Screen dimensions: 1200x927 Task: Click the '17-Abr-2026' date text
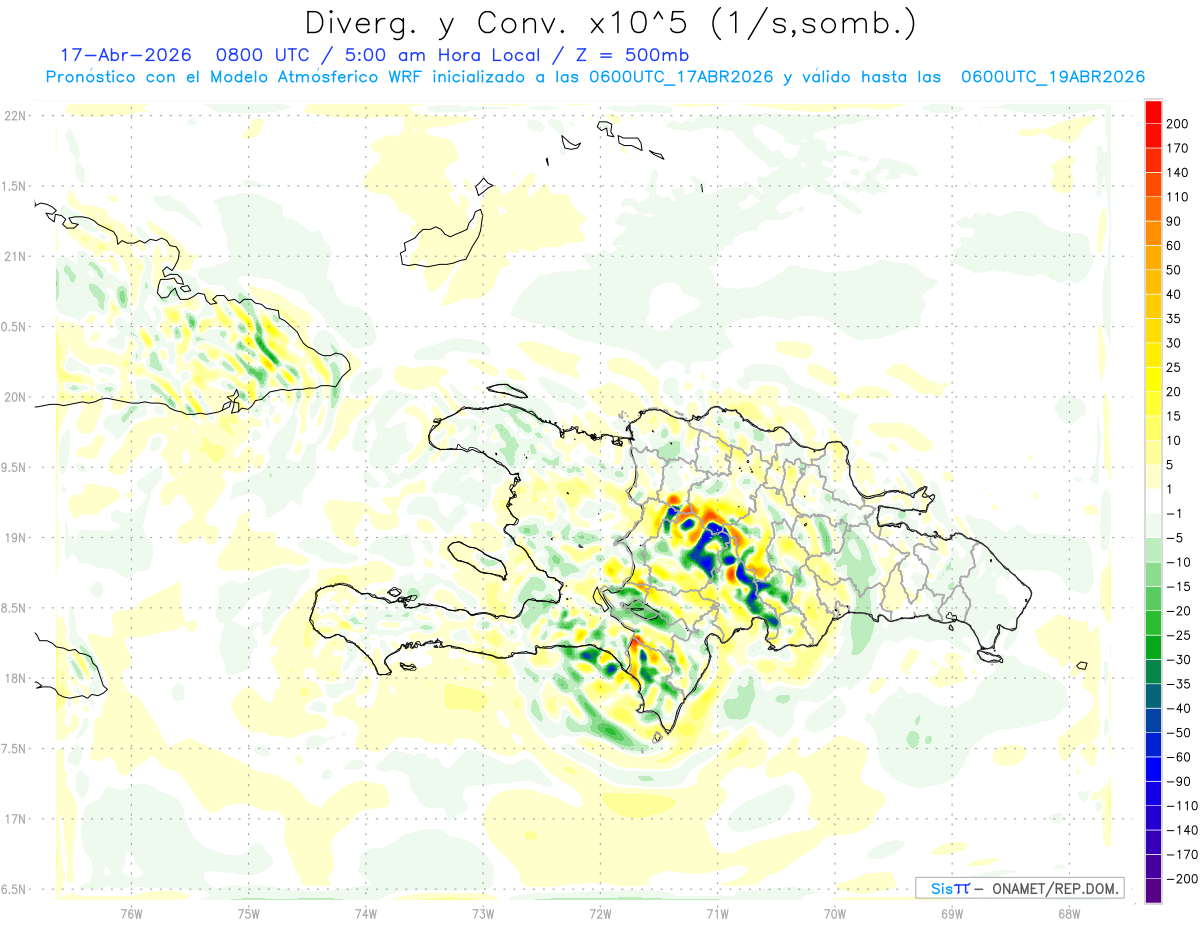coord(126,54)
